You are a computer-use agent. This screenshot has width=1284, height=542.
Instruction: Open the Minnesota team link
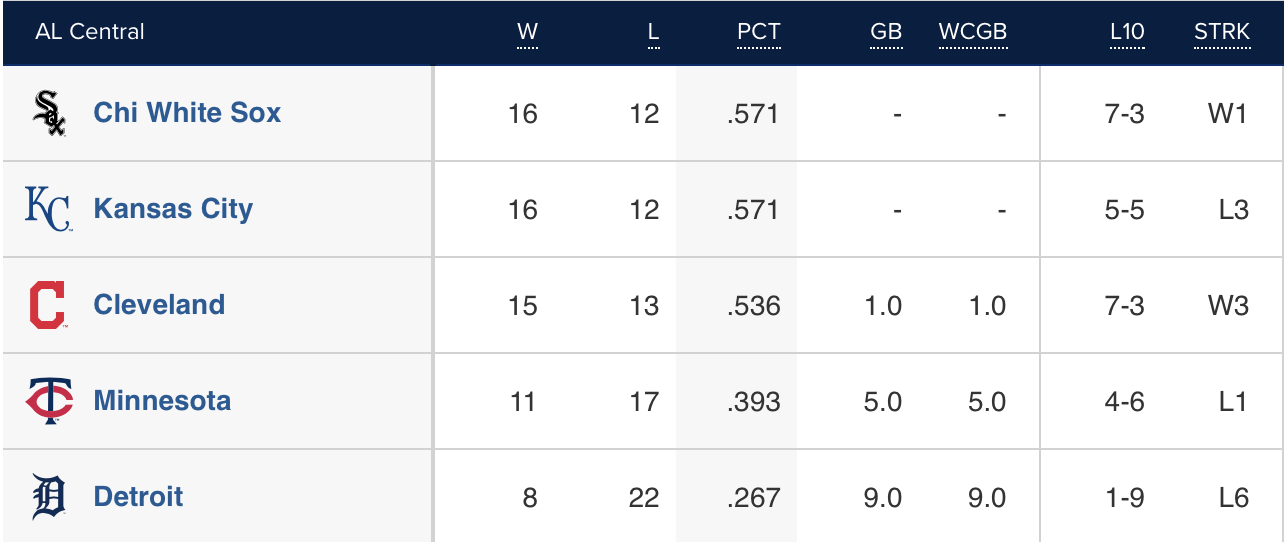(x=162, y=401)
